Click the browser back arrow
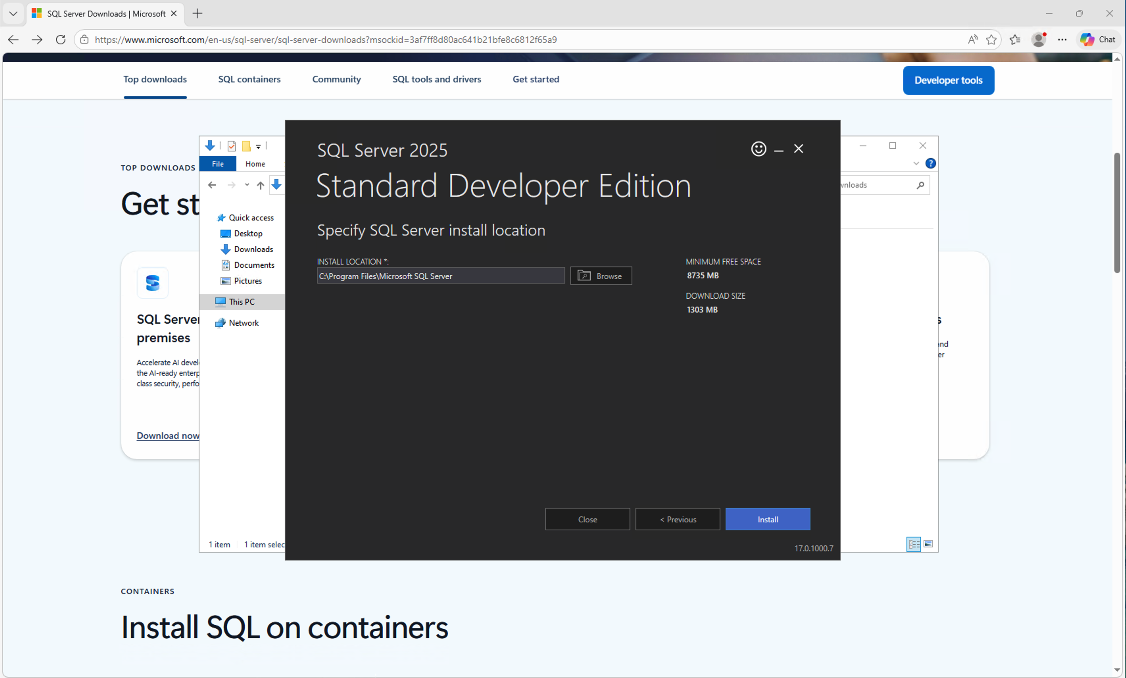The width and height of the screenshot is (1126, 678). coord(14,40)
